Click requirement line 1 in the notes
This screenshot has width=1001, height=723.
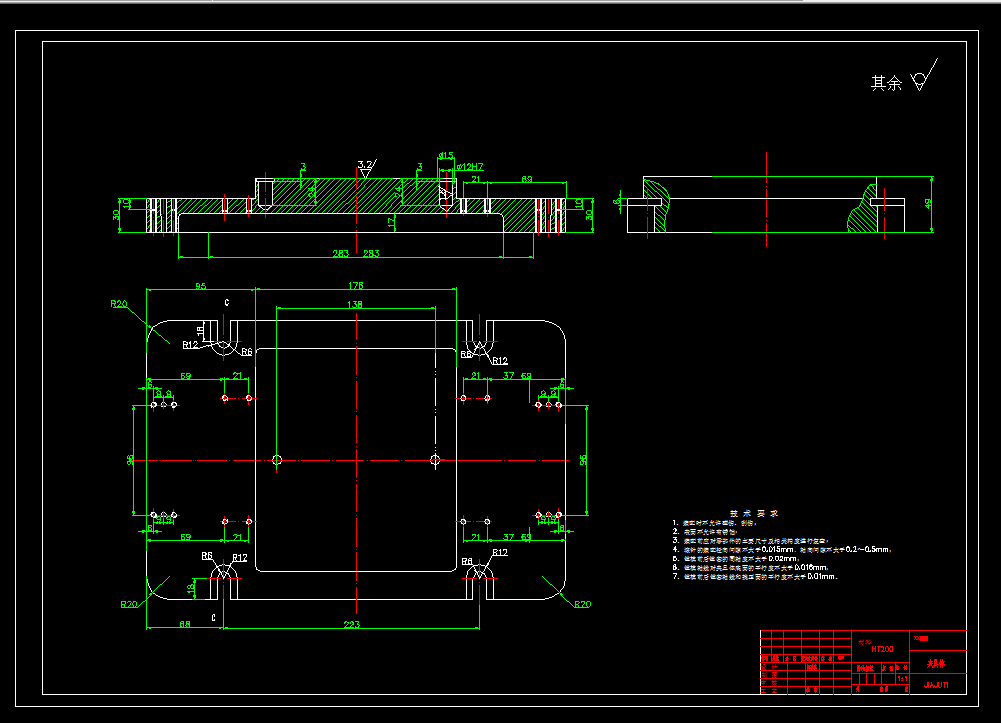coord(714,523)
